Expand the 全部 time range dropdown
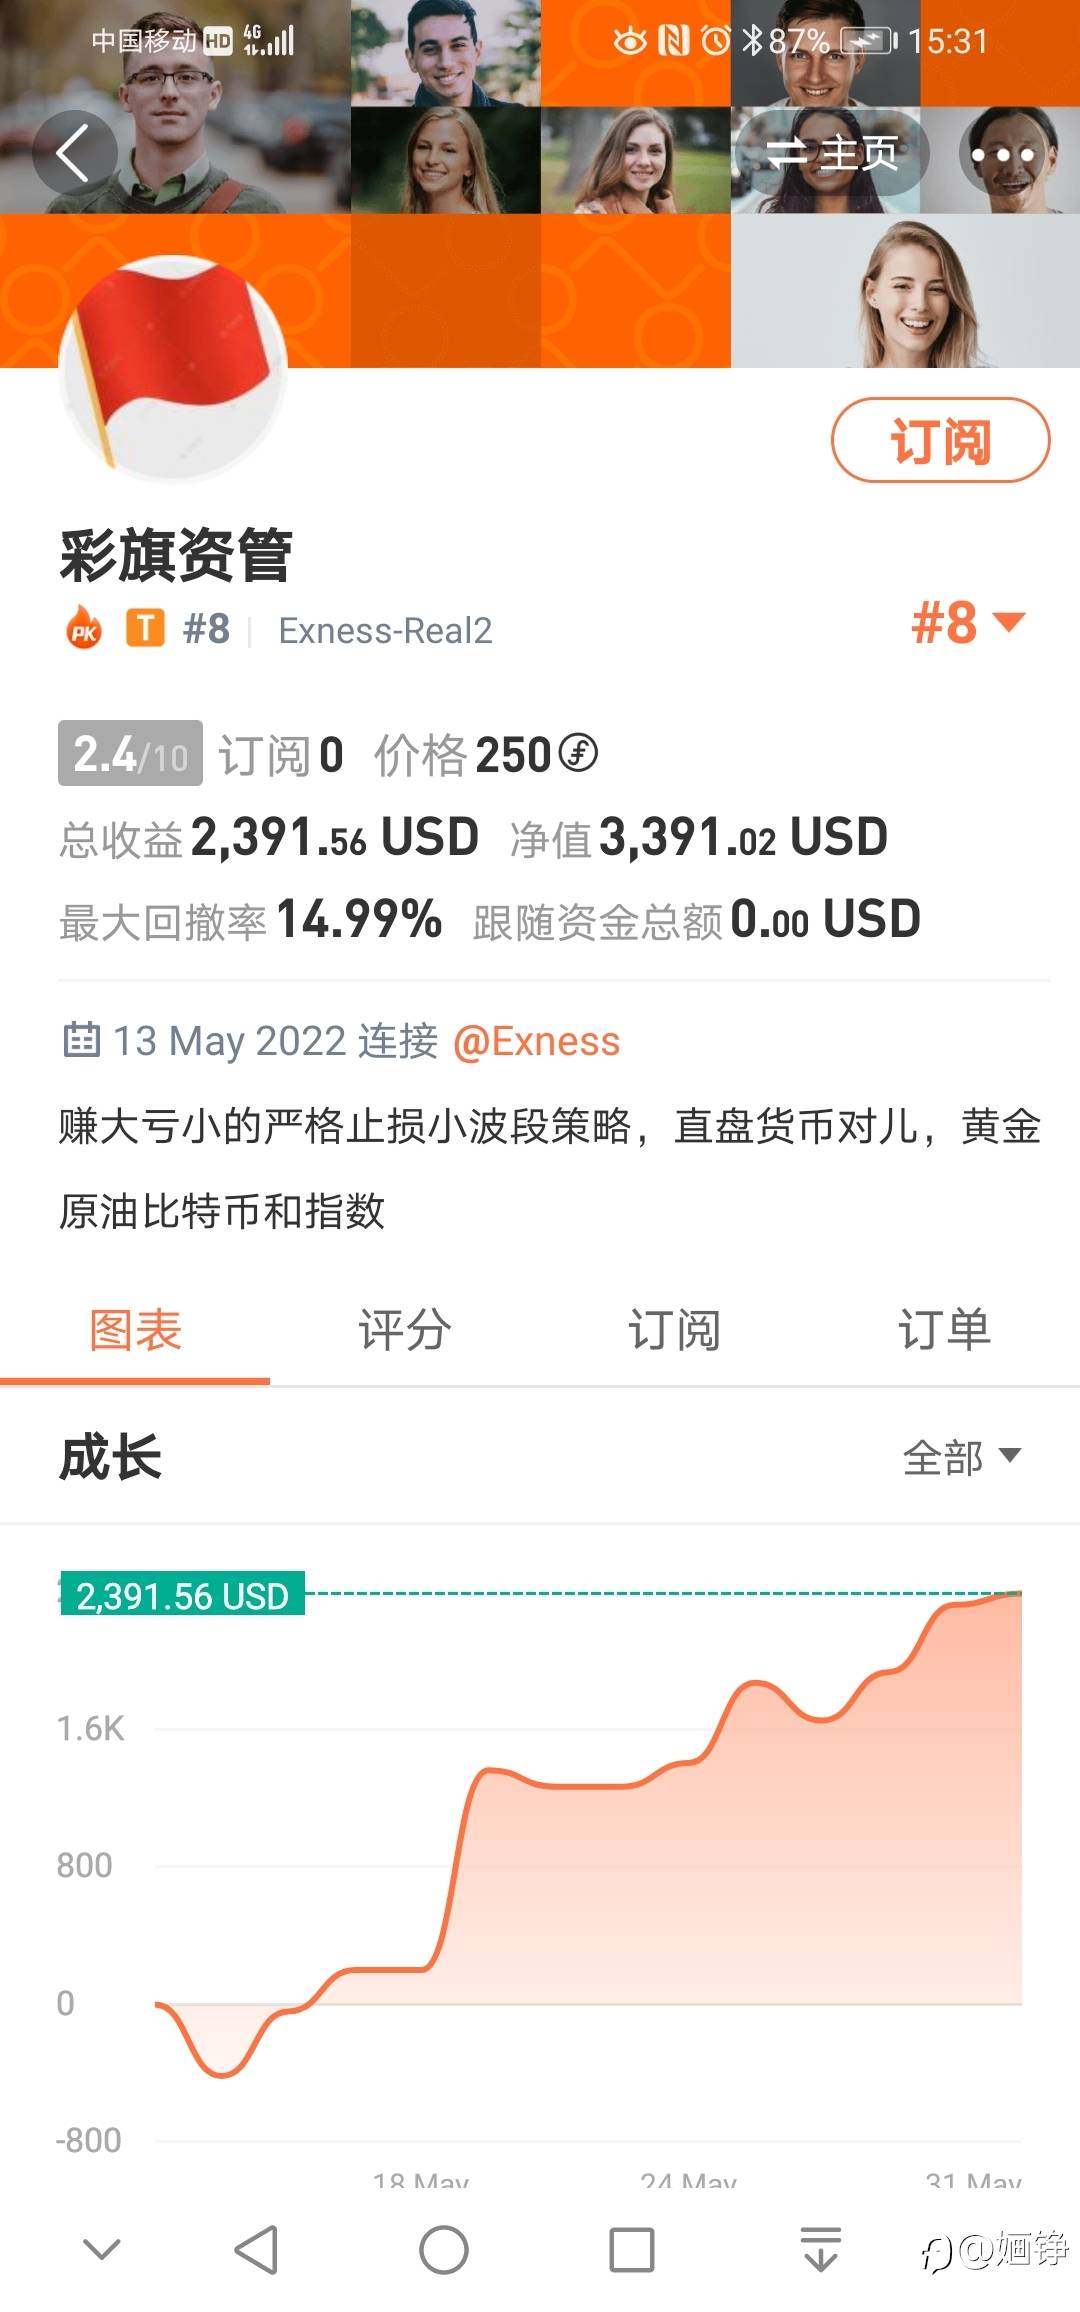 coord(961,1457)
